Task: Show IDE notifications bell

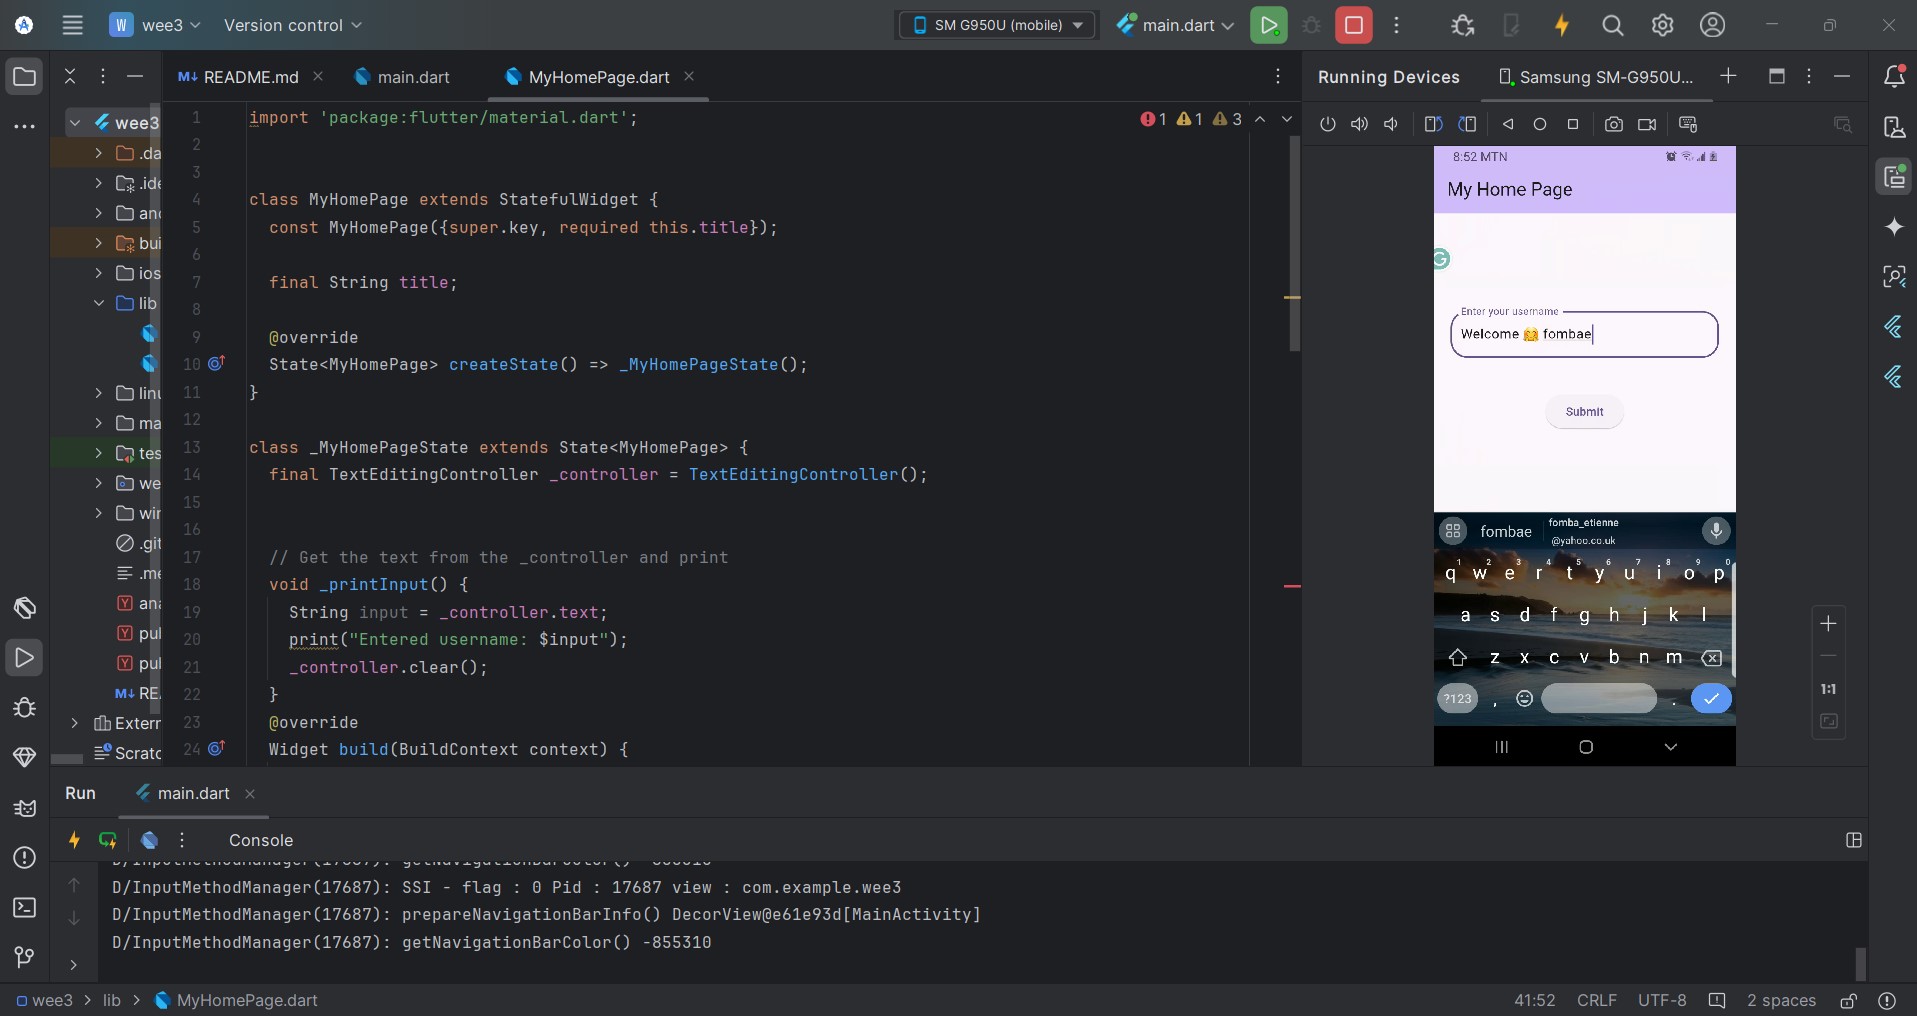Action: [1894, 77]
